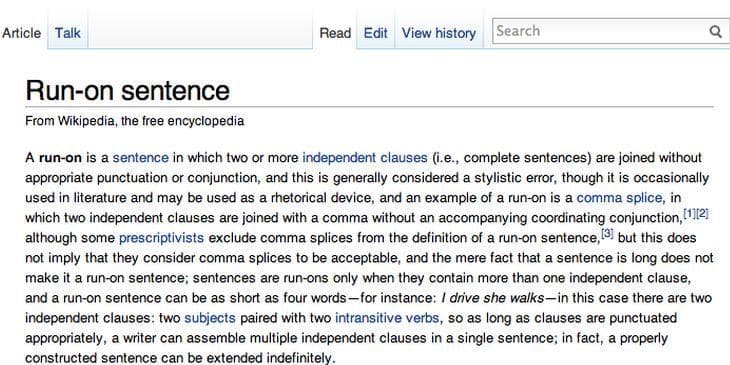
Task: Click the "Run-on sentence" page heading
Action: [x=128, y=90]
